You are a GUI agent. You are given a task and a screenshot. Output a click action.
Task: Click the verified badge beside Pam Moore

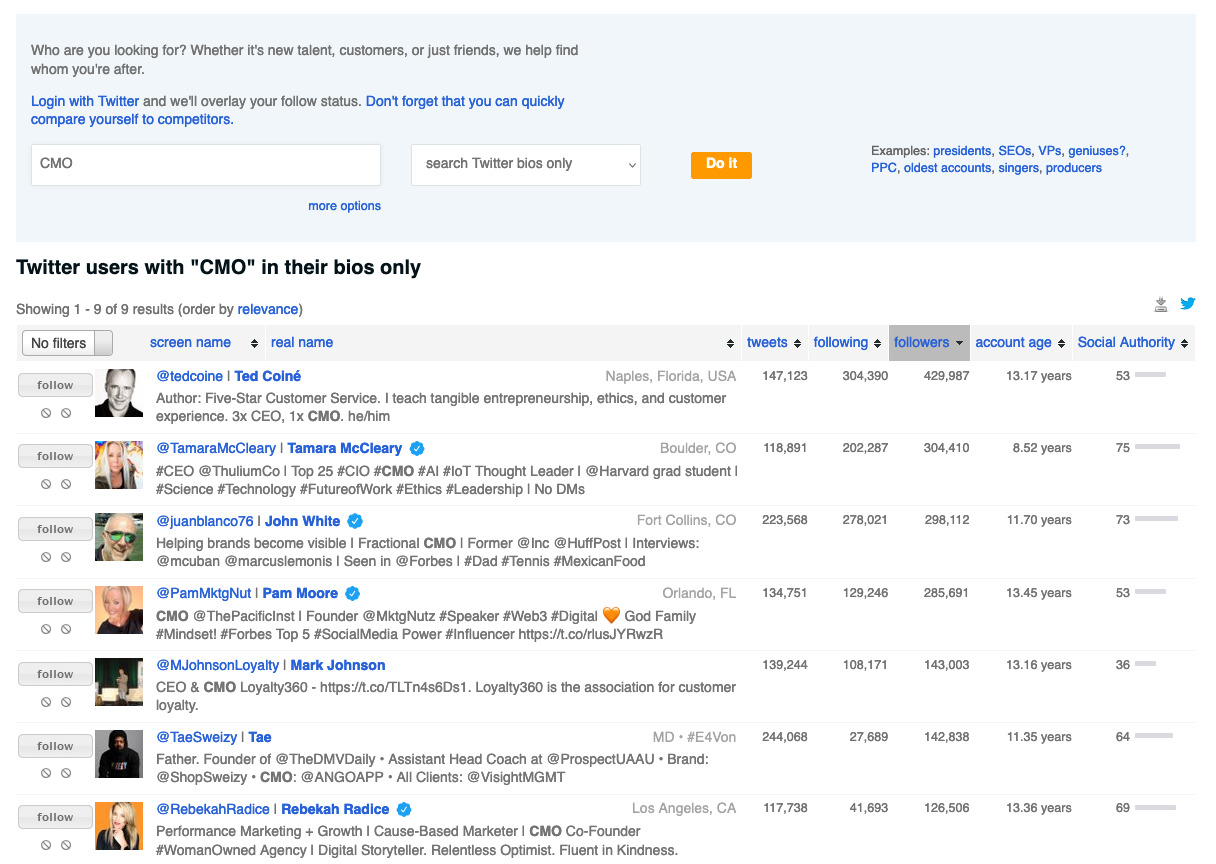point(352,593)
